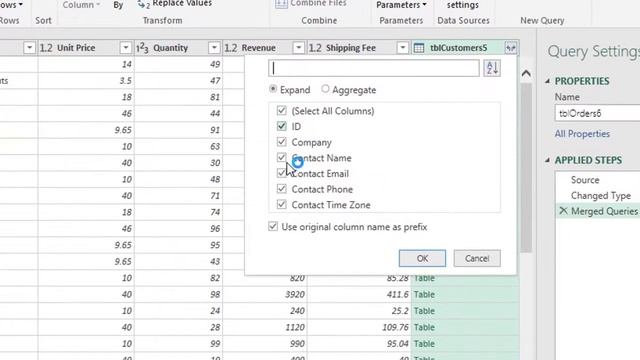640x360 pixels.
Task: Collapse the APPLIED STEPS section
Action: [x=547, y=160]
